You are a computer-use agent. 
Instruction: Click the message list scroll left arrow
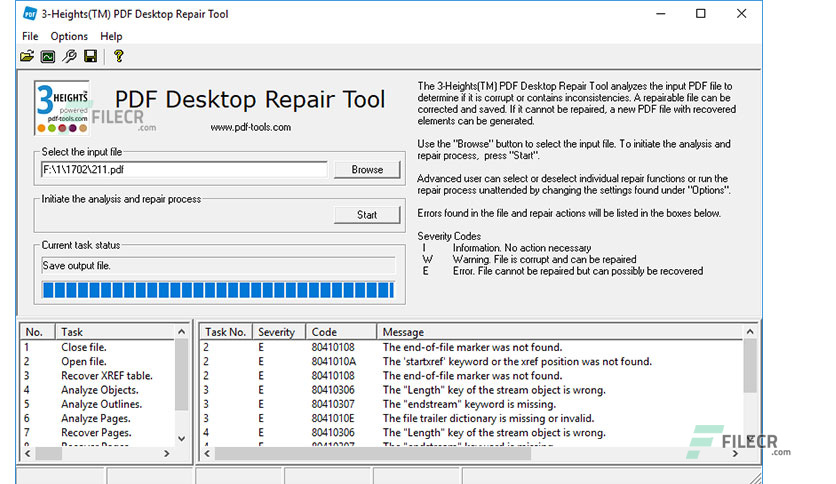click(x=207, y=454)
